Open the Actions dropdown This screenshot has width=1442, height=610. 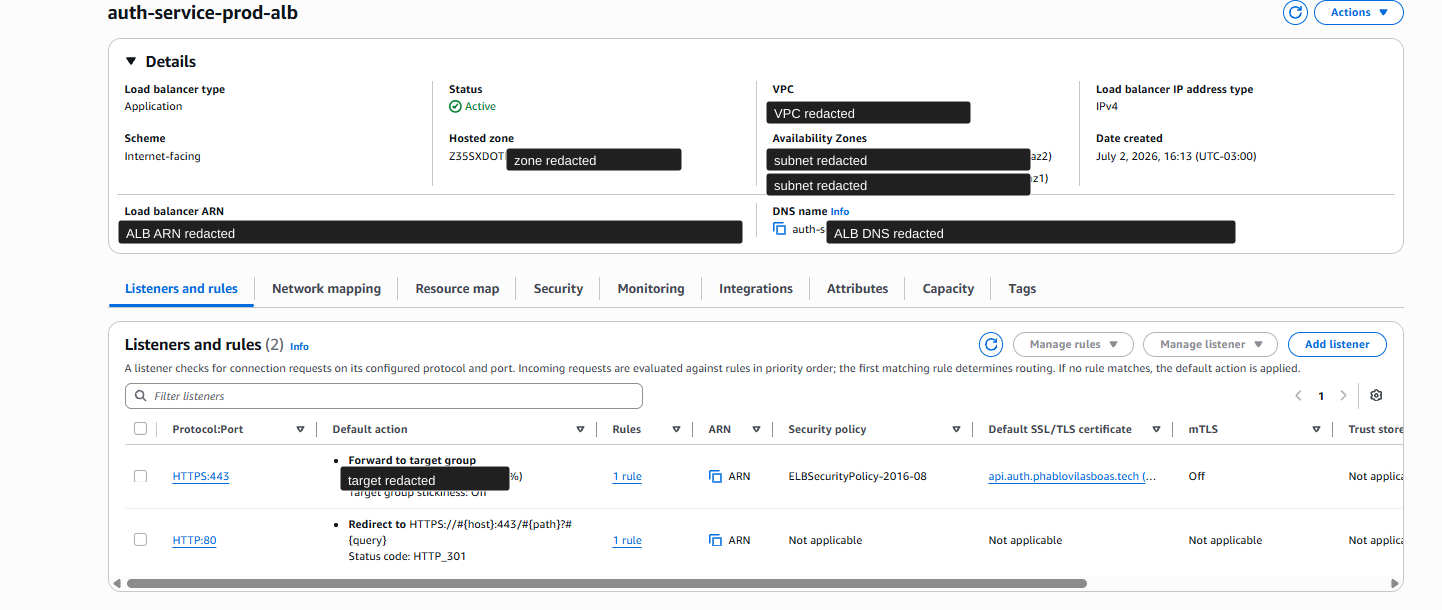pos(1359,12)
